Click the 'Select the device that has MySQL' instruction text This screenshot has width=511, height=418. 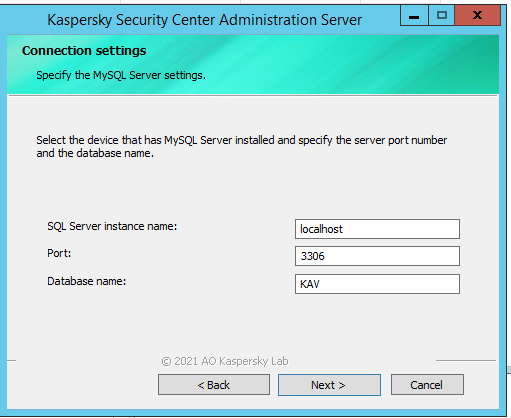242,147
